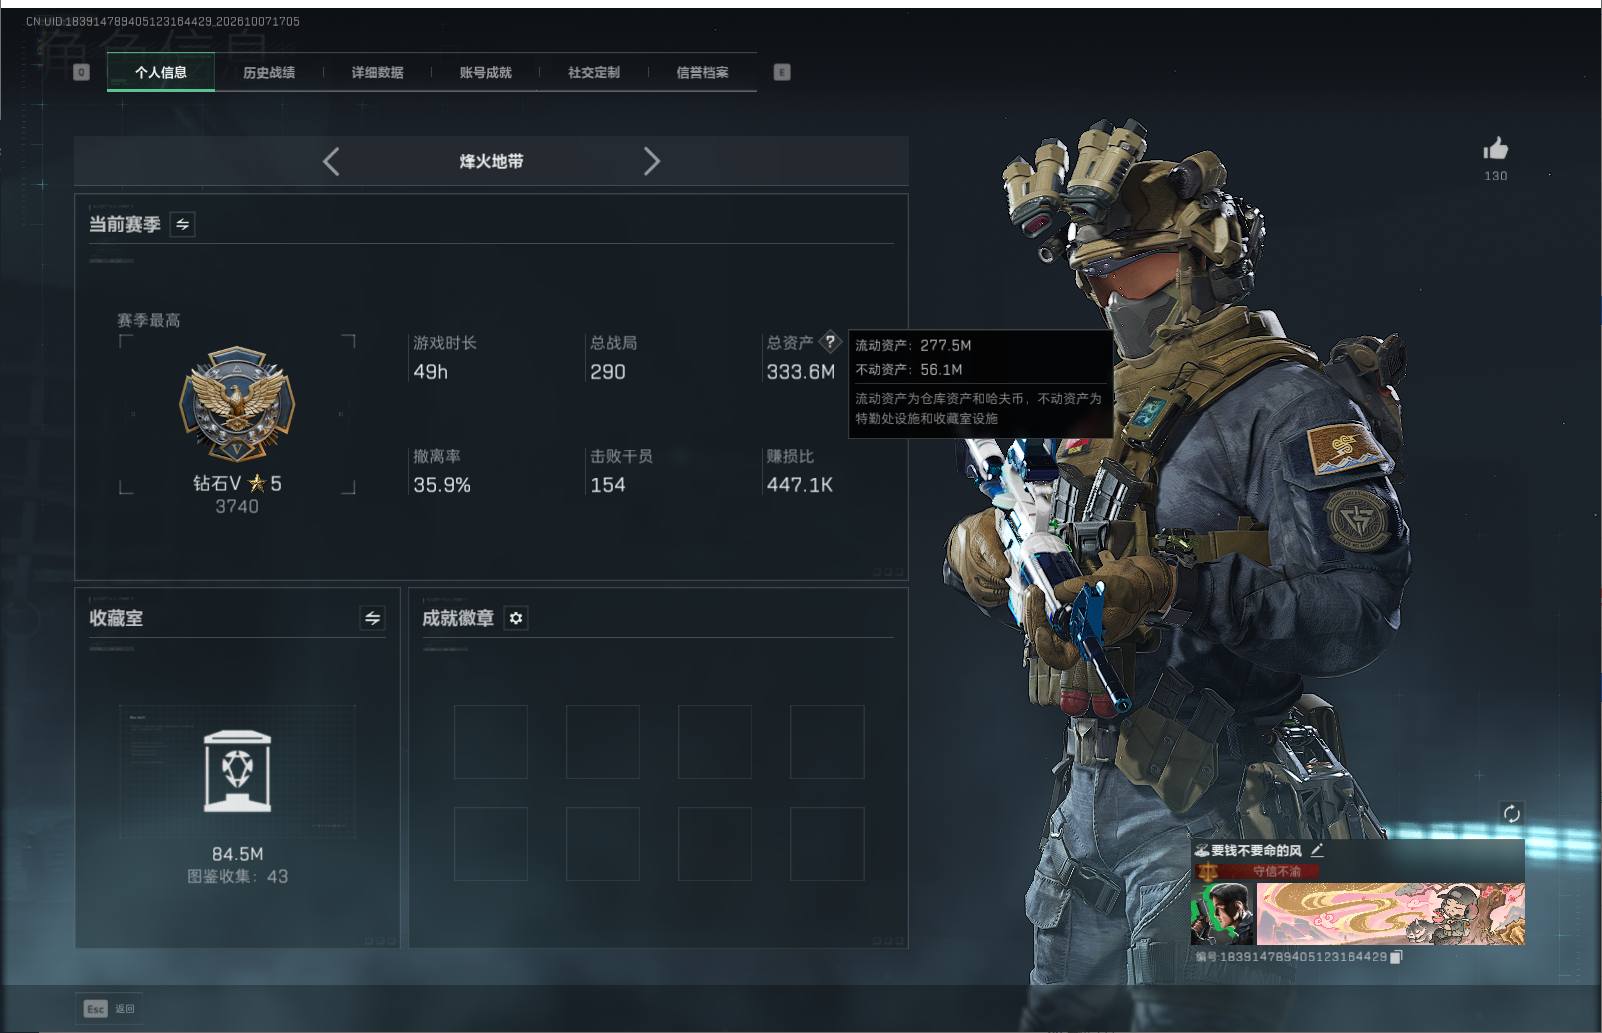
Task: Click the diamond rank eagle badge
Action: tap(237, 405)
